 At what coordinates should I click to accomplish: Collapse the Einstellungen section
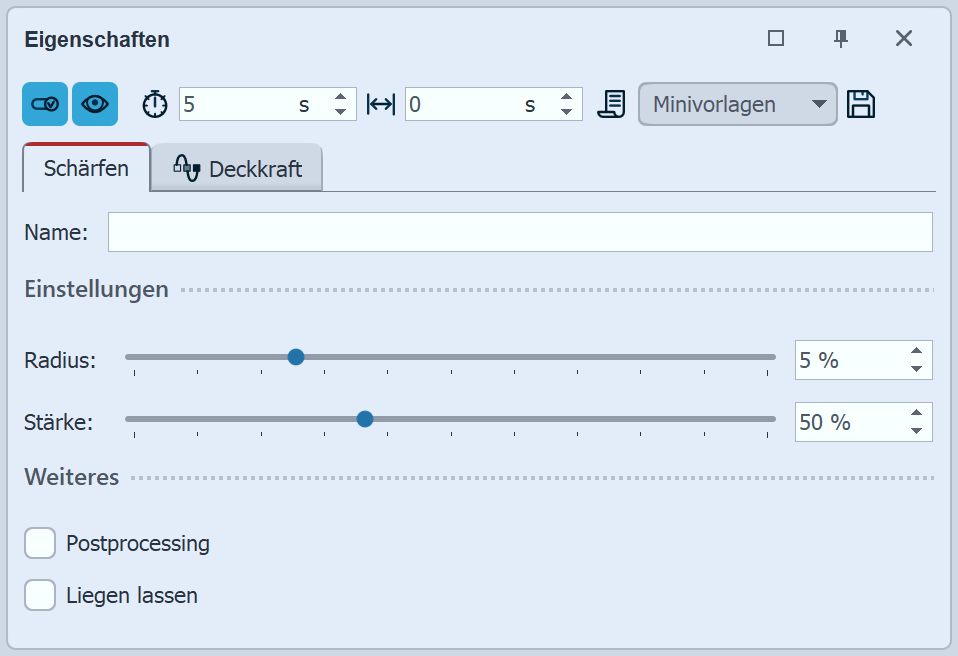pos(95,289)
